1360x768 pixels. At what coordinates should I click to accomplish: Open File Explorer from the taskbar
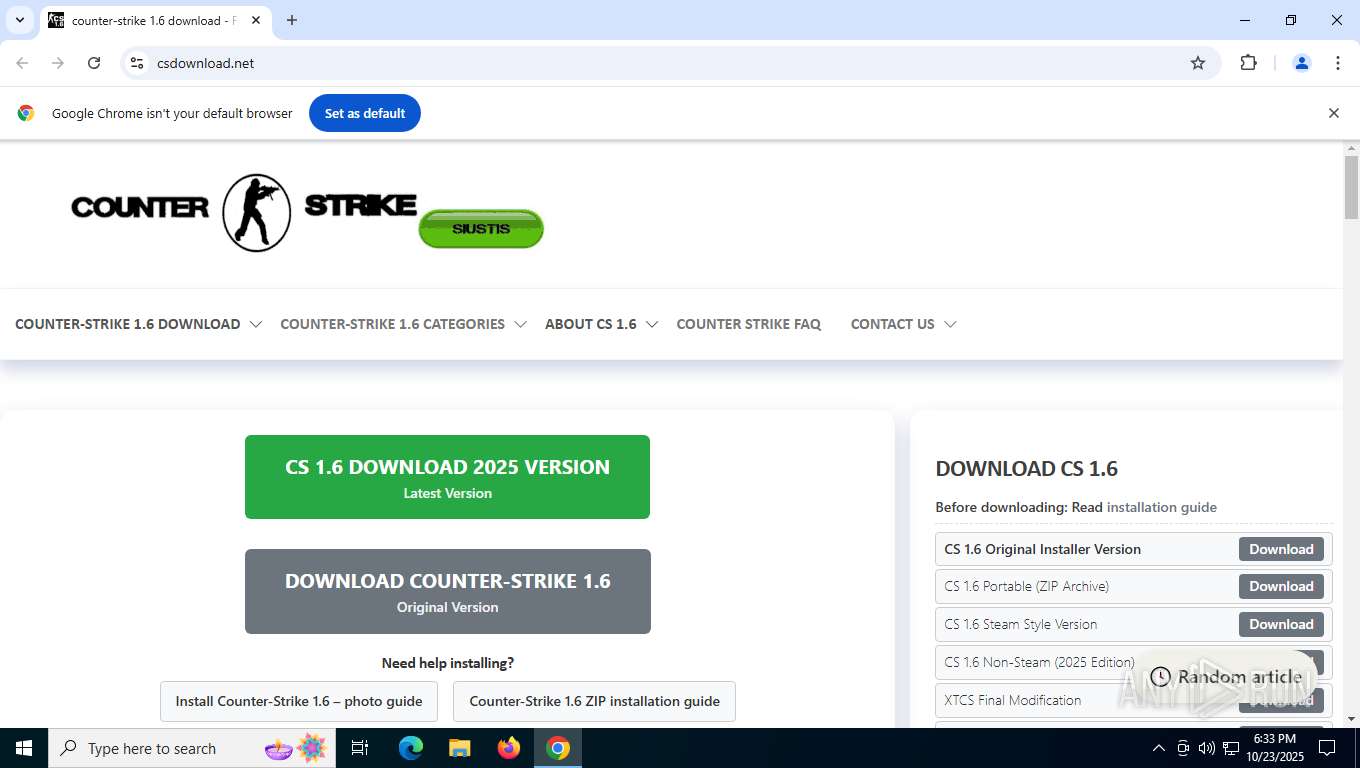pos(459,748)
